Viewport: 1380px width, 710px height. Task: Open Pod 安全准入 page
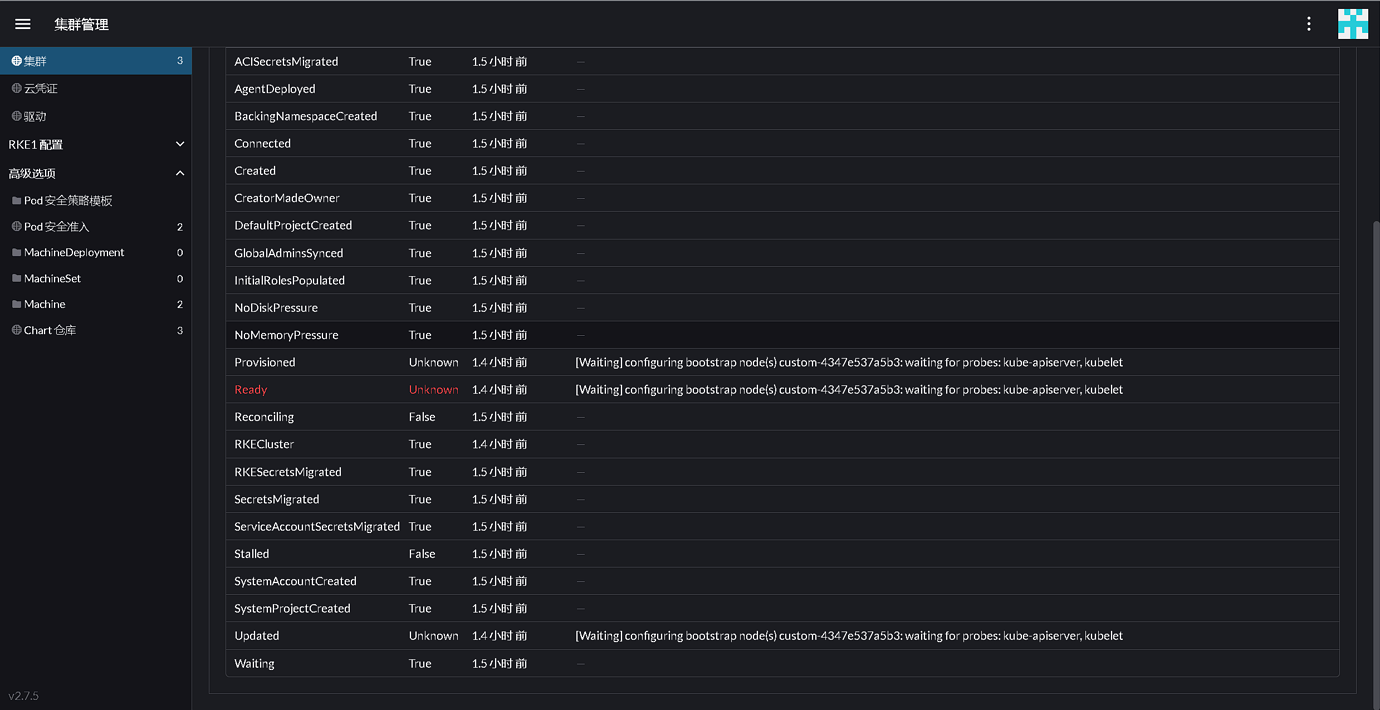(56, 227)
